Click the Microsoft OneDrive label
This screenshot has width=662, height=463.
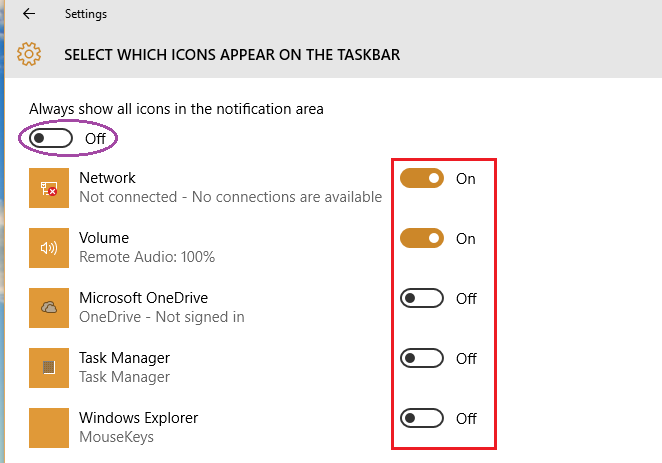(x=144, y=298)
